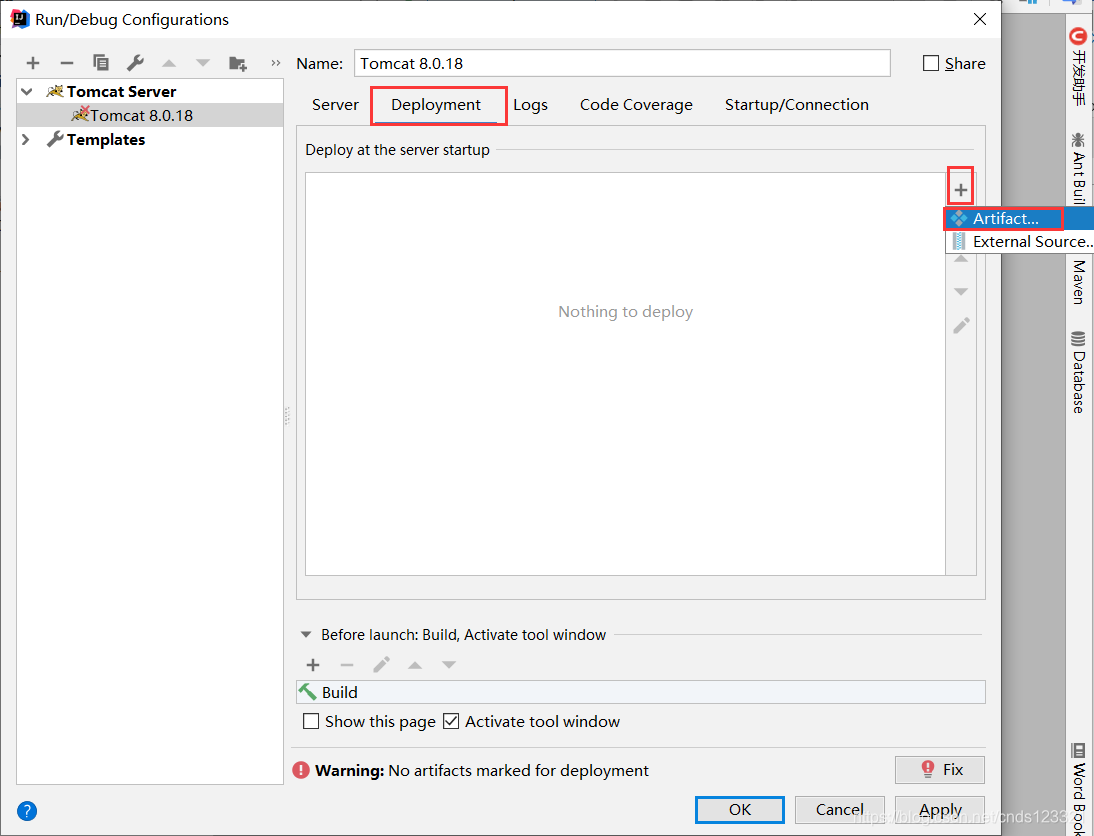The image size is (1094, 836).
Task: Collapse the Before launch section triangle
Action: 306,635
